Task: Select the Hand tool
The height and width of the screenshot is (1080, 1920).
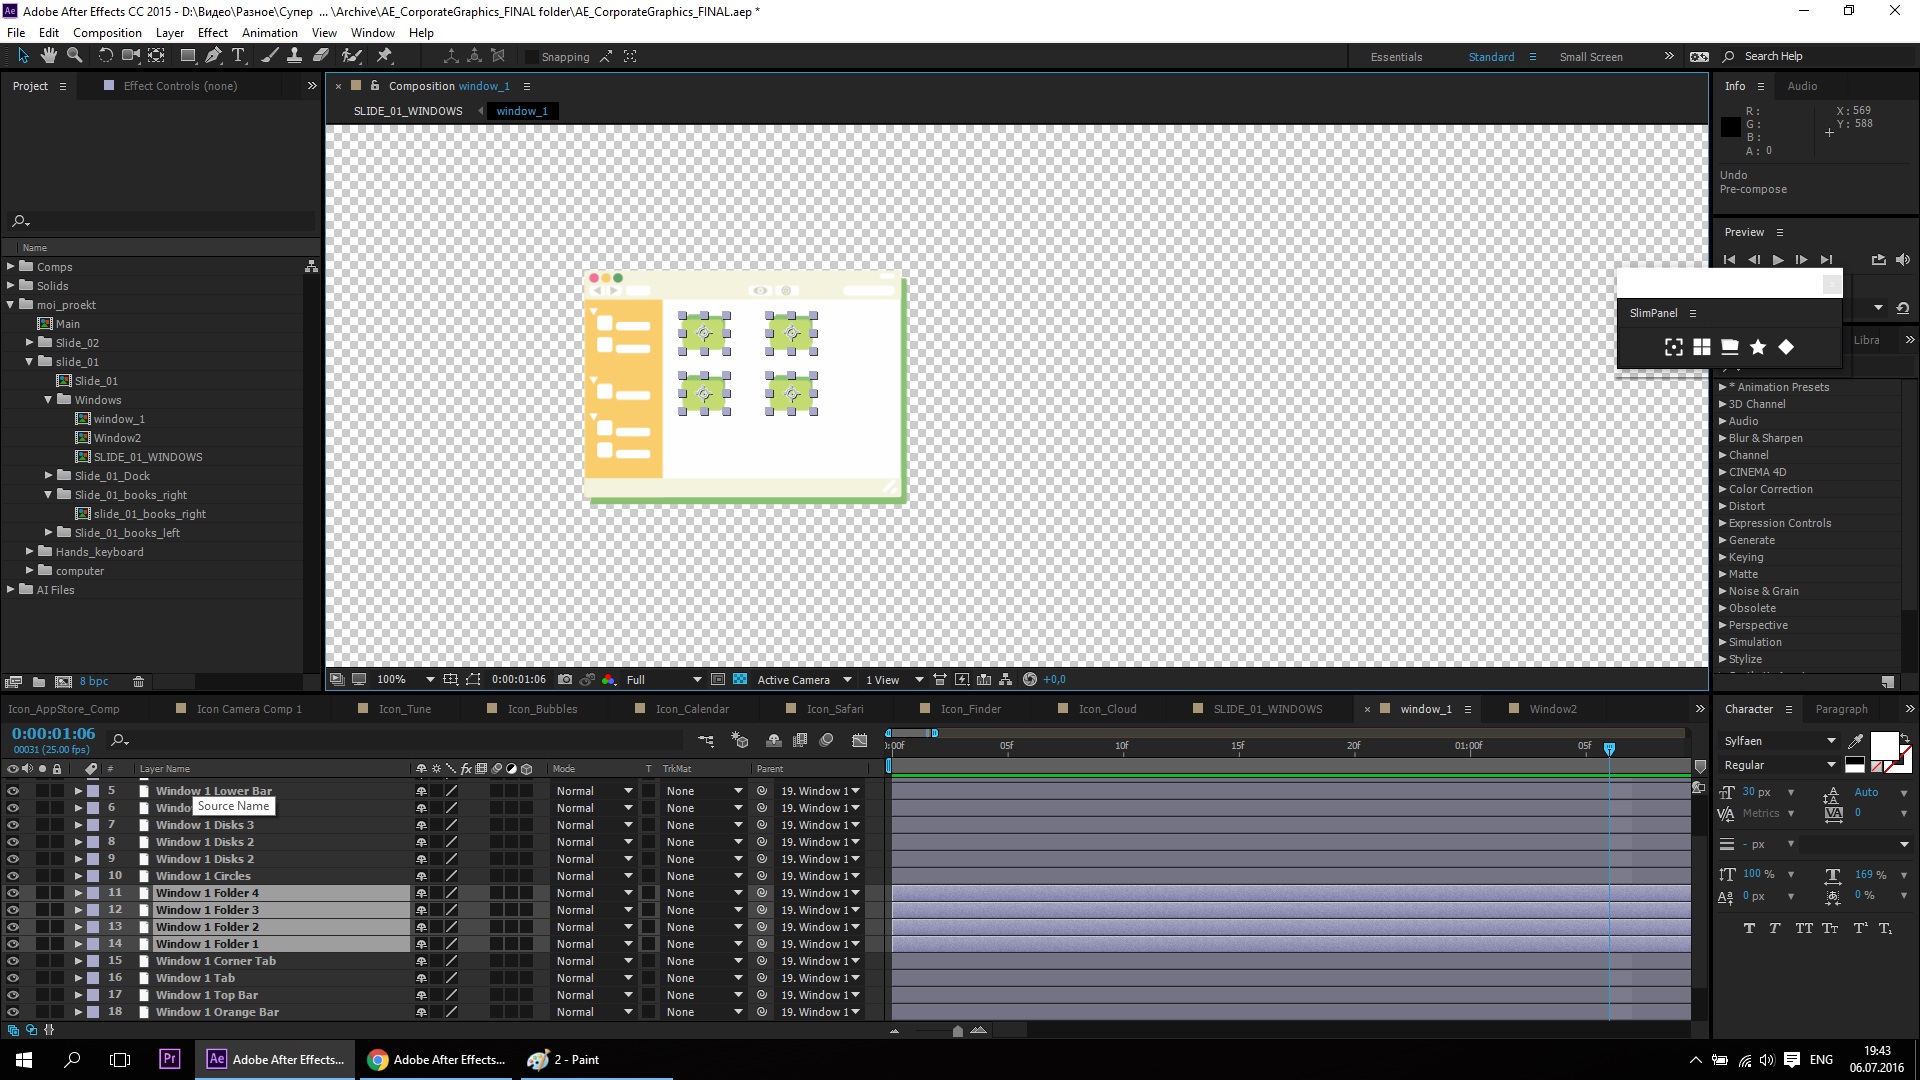Action: point(48,56)
